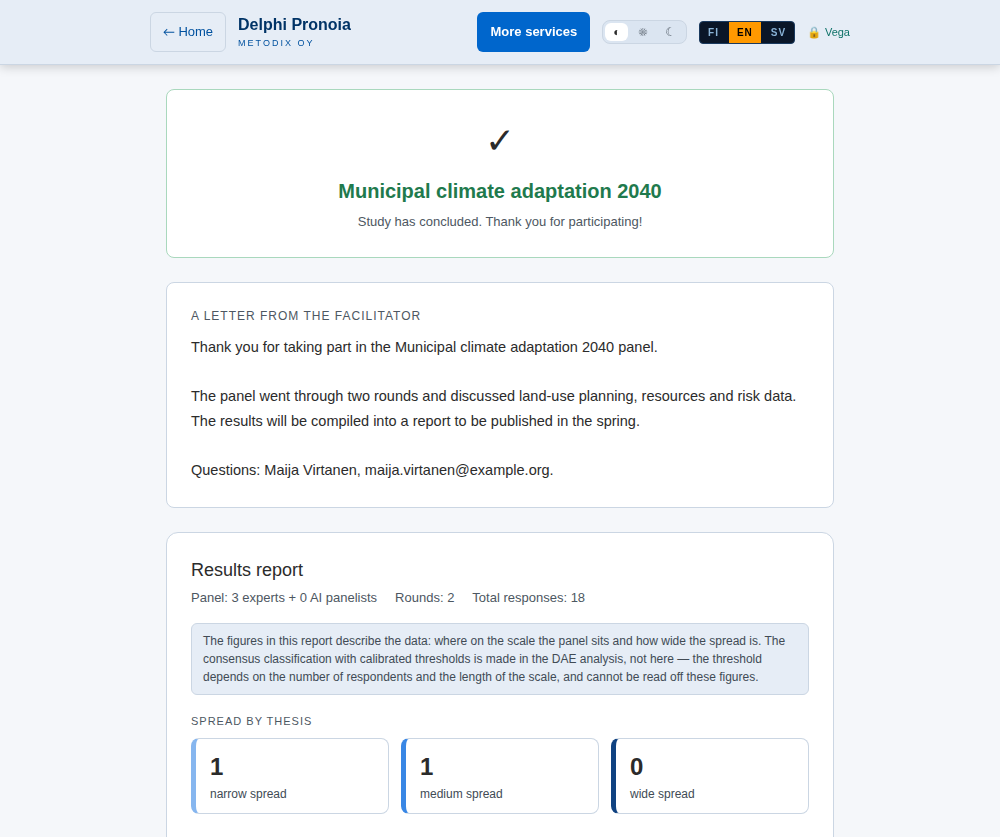Click 'Spread by thesis' section label
The width and height of the screenshot is (1000, 837).
pos(251,722)
